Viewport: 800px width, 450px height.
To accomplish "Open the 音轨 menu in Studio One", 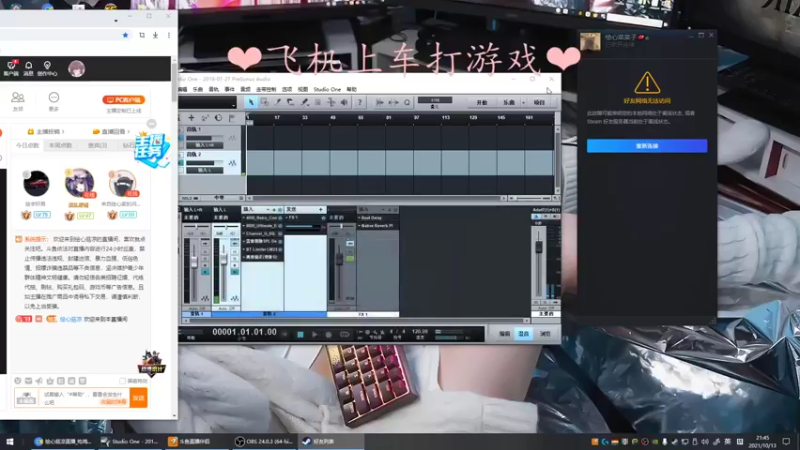I will click(x=214, y=89).
